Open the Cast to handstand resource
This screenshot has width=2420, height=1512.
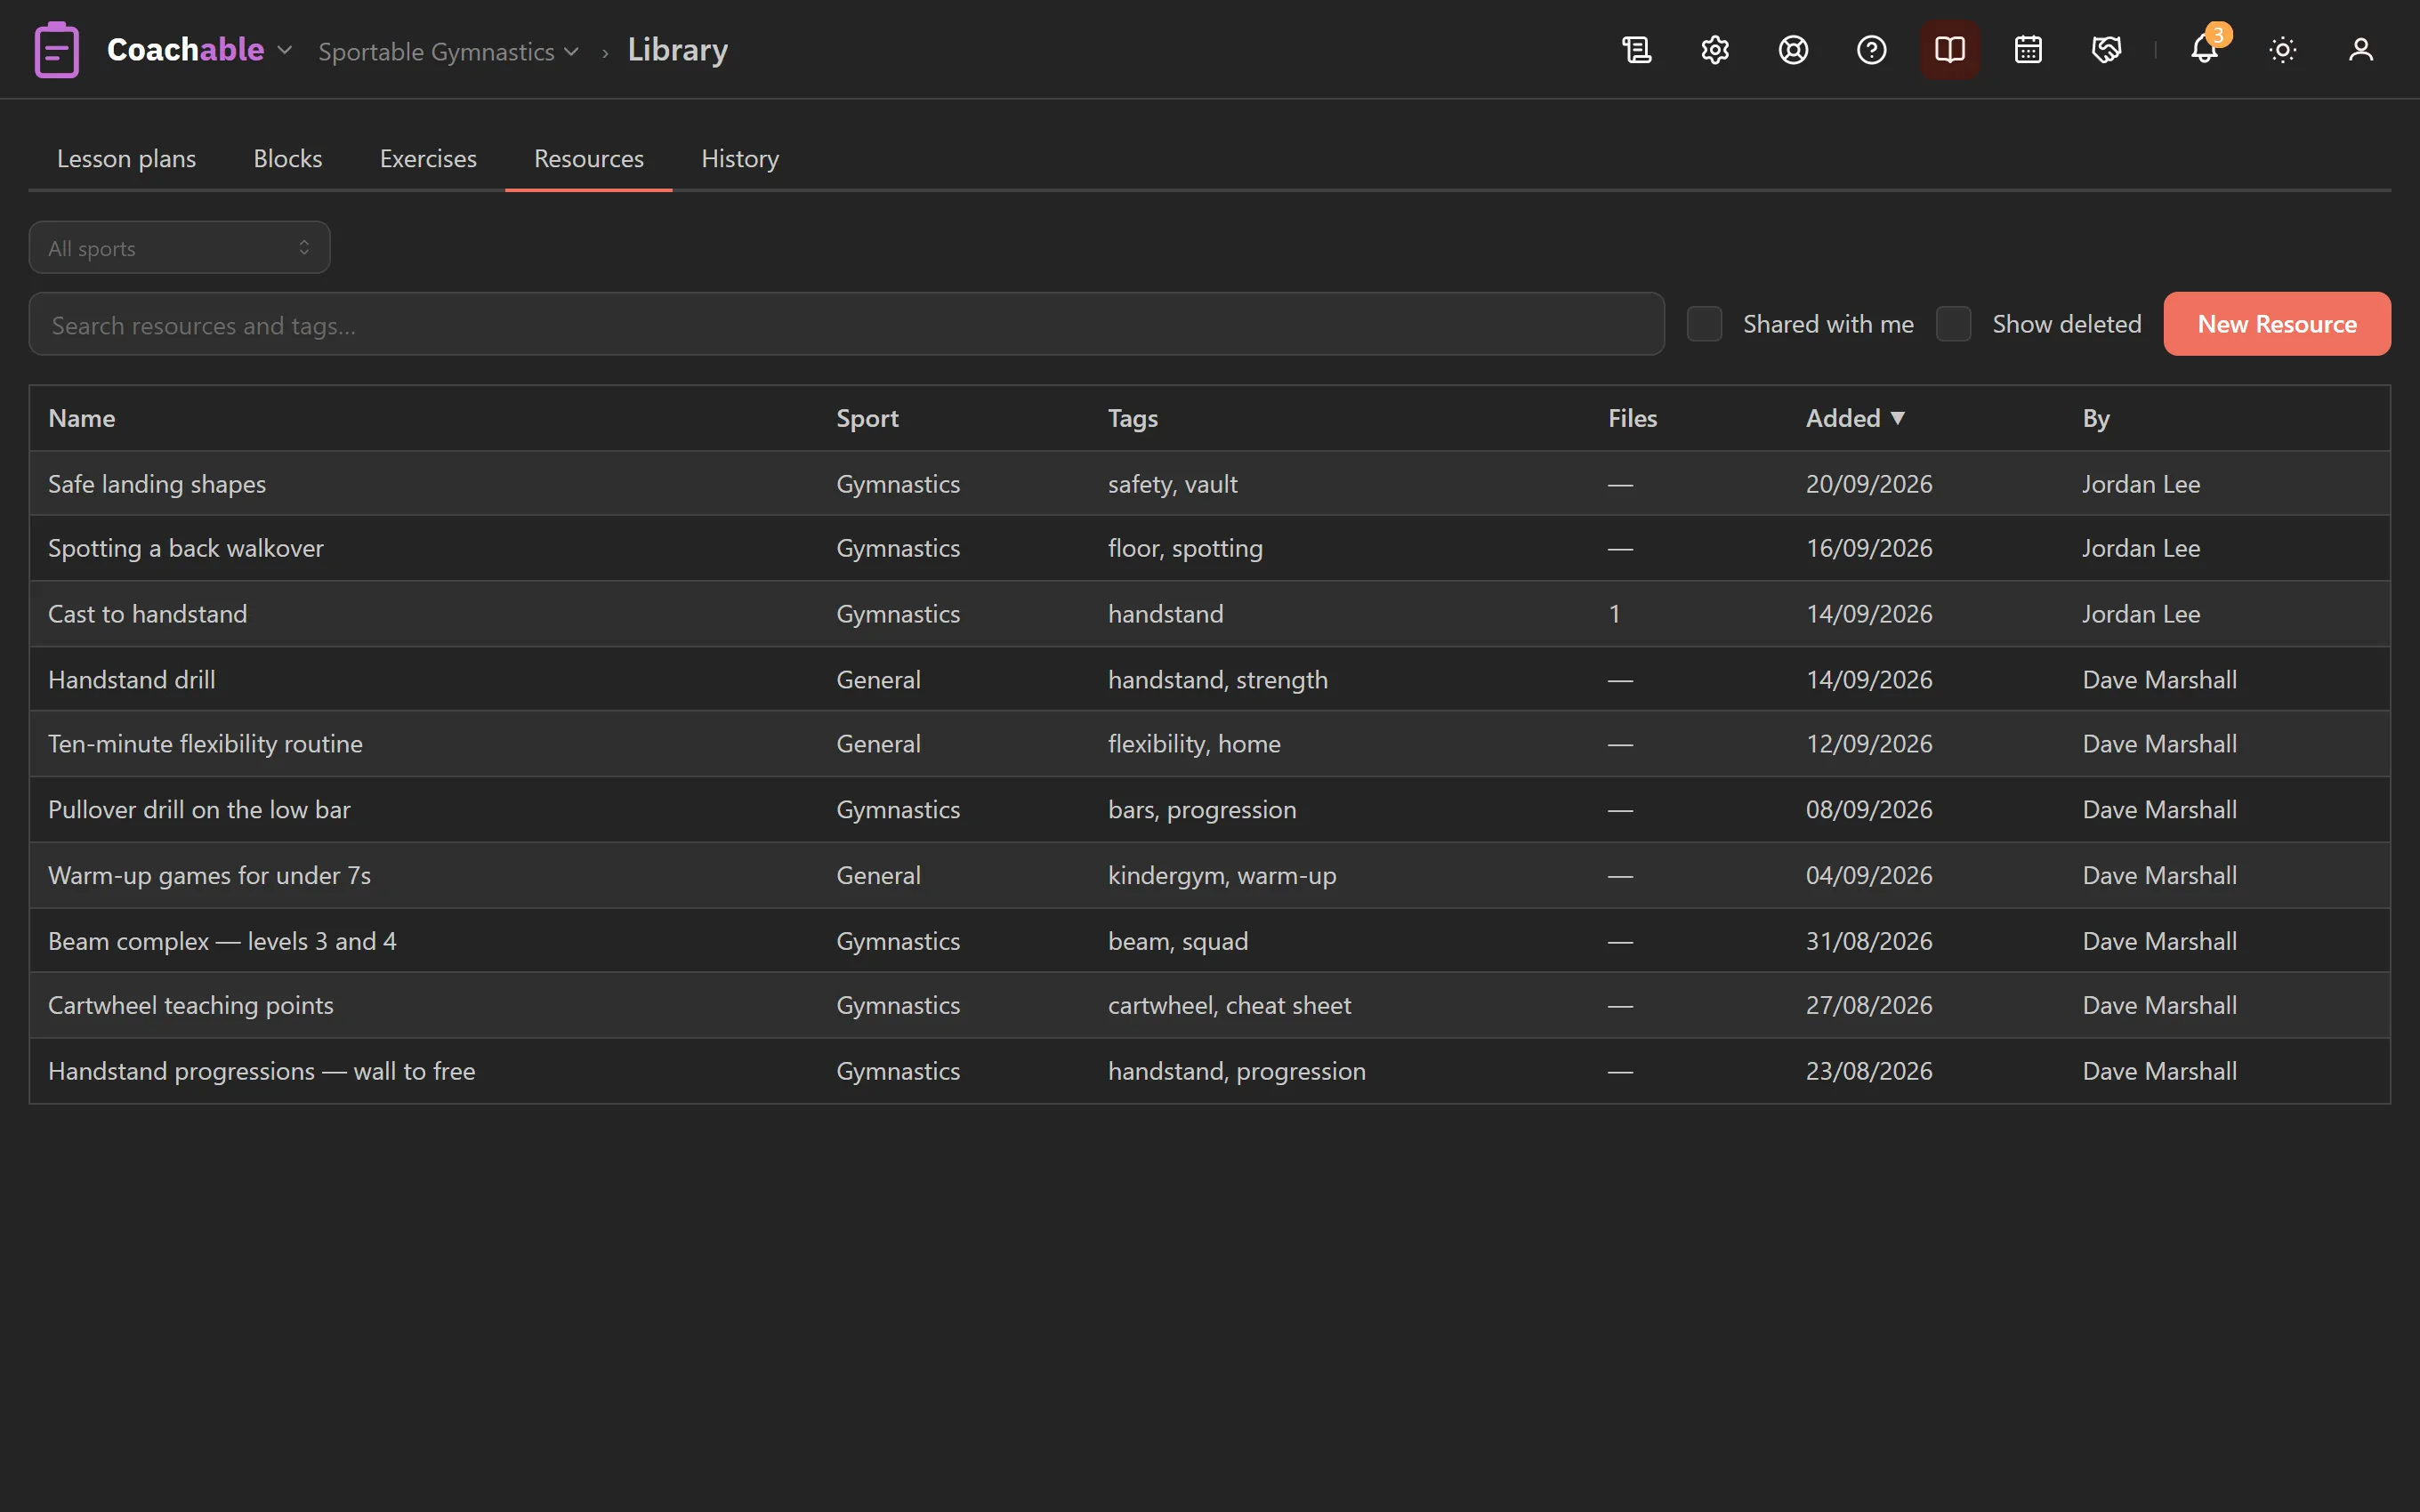click(1210, 613)
